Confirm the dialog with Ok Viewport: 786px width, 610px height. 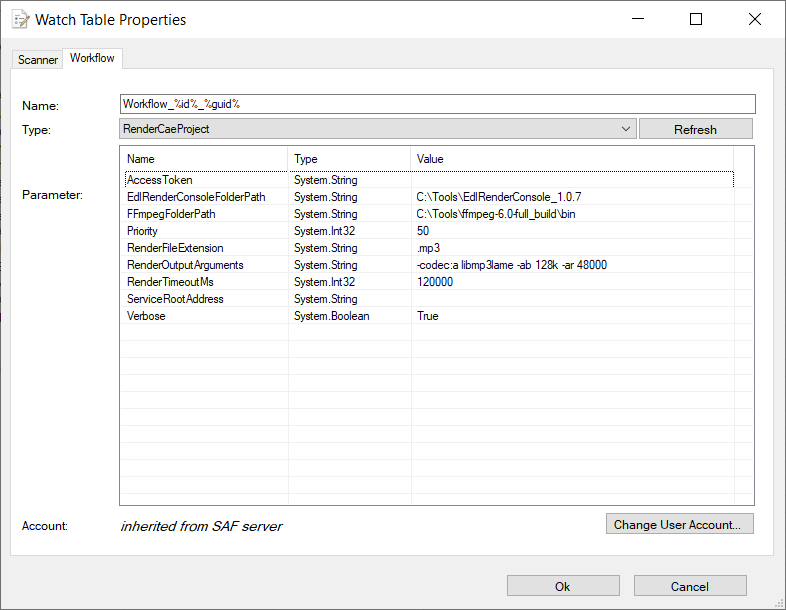tap(562, 586)
